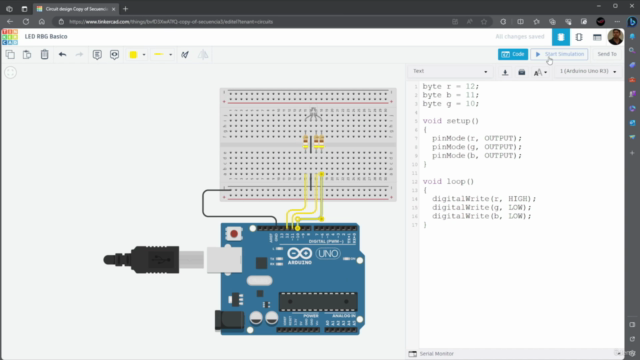Expand the wire type dropdown arrow
Image resolution: width=640 pixels, height=360 pixels.
click(171, 55)
